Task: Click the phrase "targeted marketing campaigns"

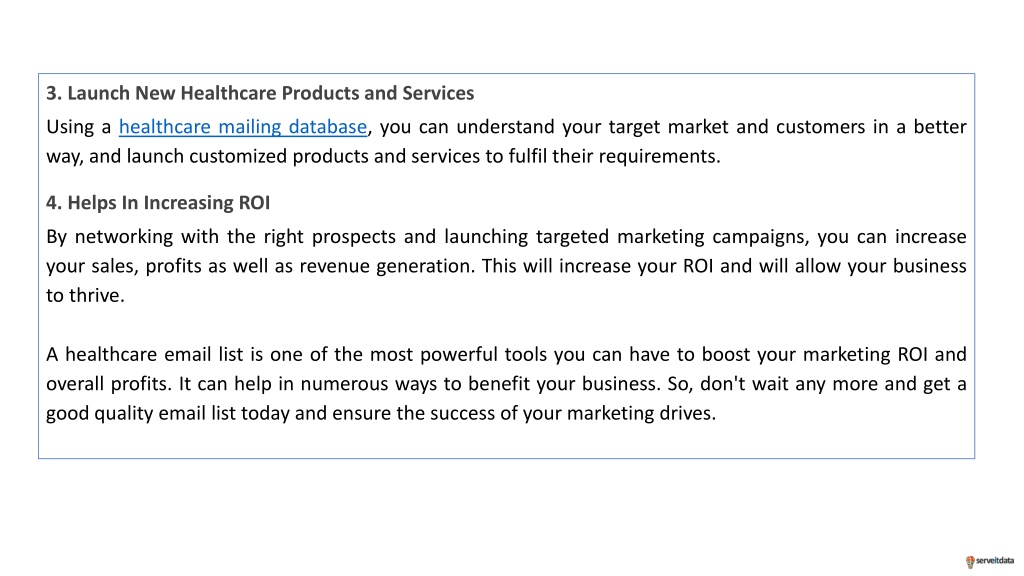Action: pyautogui.click(x=673, y=236)
